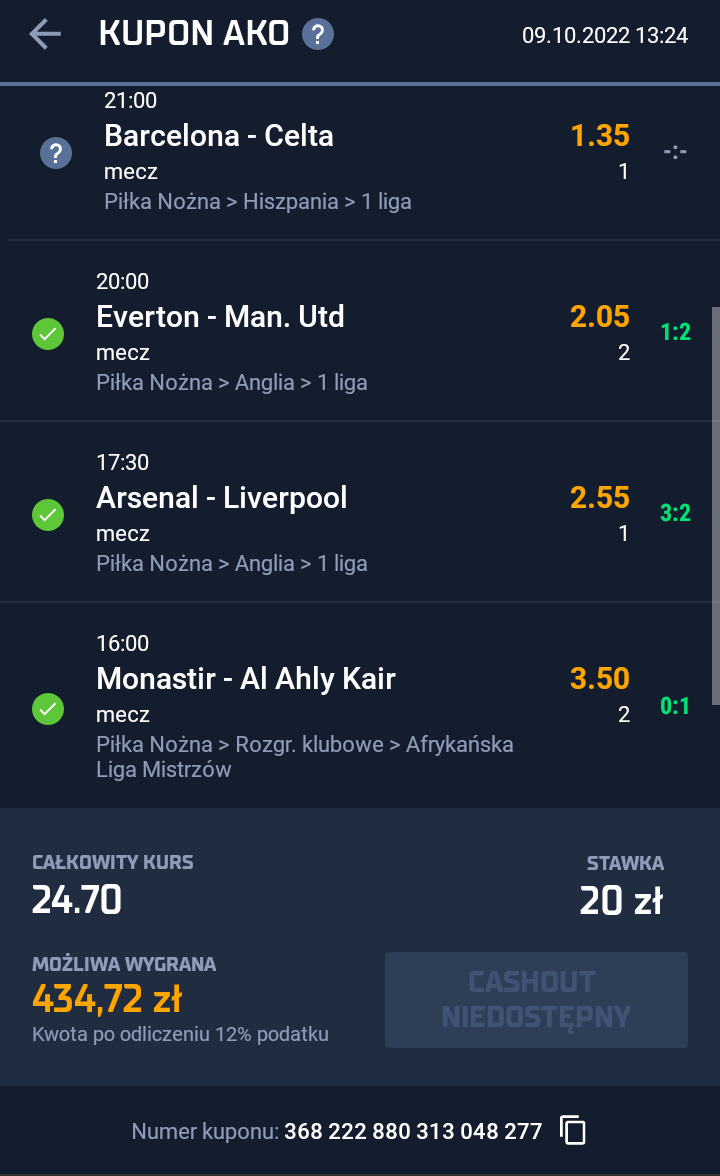Tap the coupon number 368 222 880 313 048 277
This screenshot has height=1176, width=720.
pos(413,1131)
